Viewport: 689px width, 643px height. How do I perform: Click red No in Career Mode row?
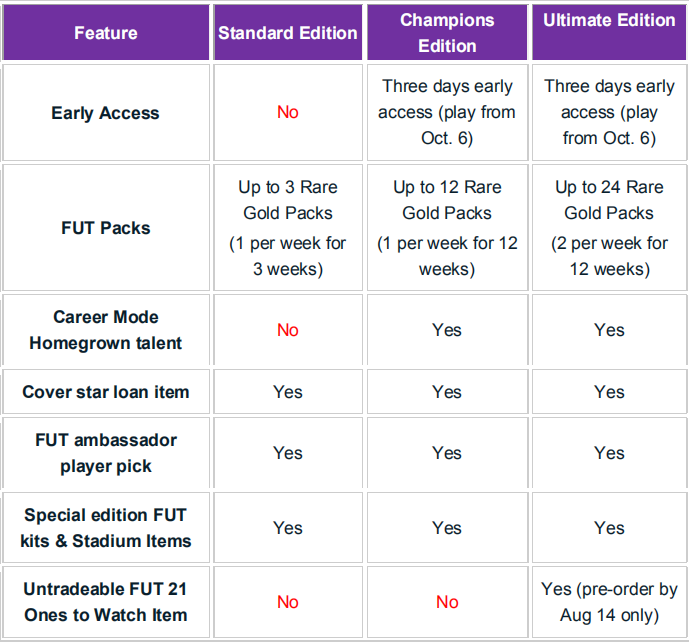coord(288,330)
